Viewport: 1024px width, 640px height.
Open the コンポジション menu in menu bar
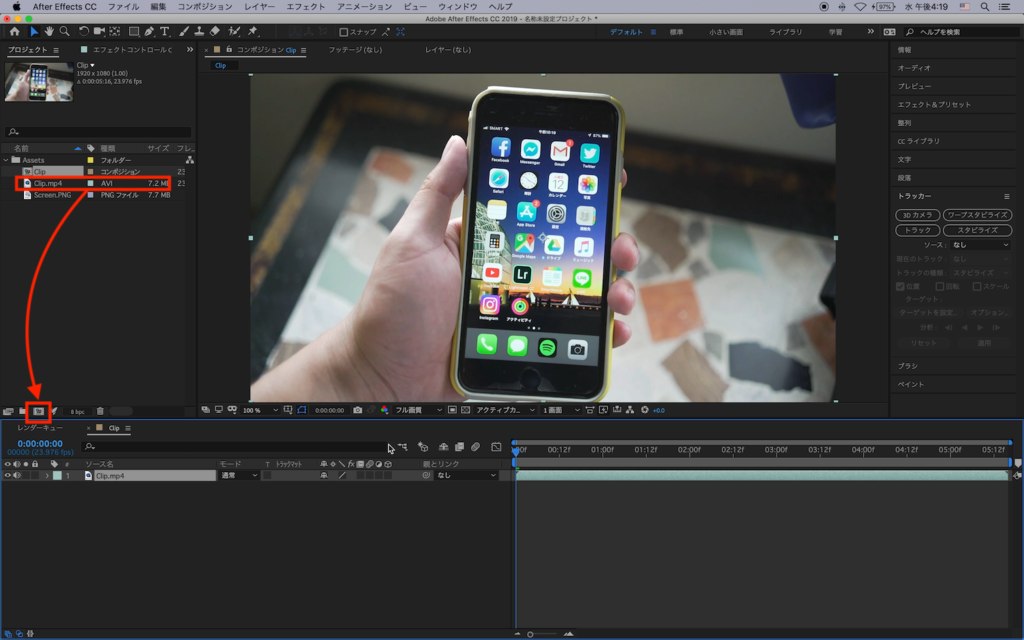204,6
